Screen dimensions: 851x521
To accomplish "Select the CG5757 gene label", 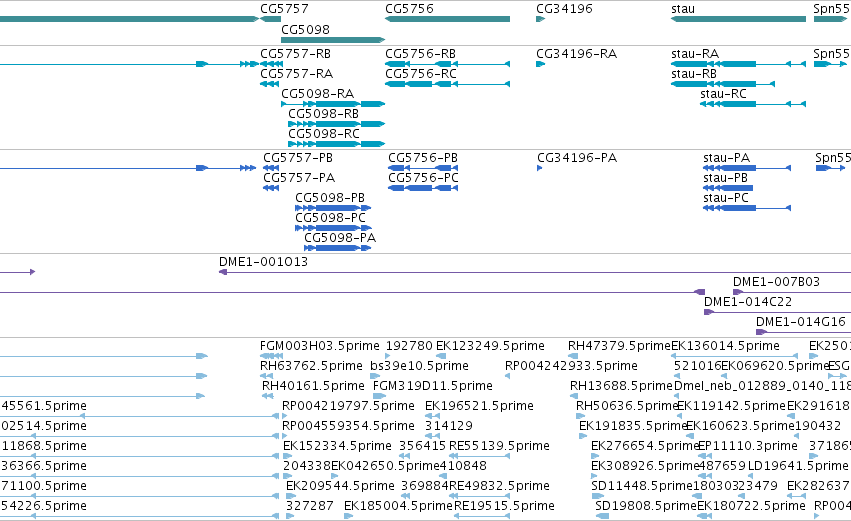I will click(284, 9).
